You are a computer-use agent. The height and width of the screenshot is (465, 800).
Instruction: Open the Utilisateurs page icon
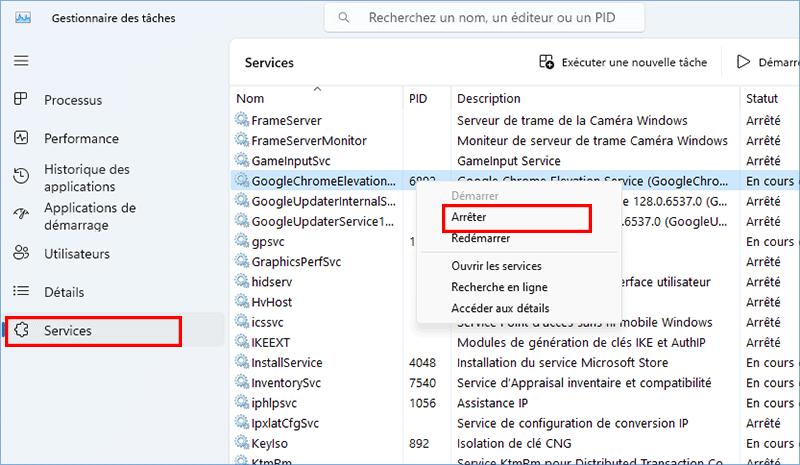[x=21, y=254]
